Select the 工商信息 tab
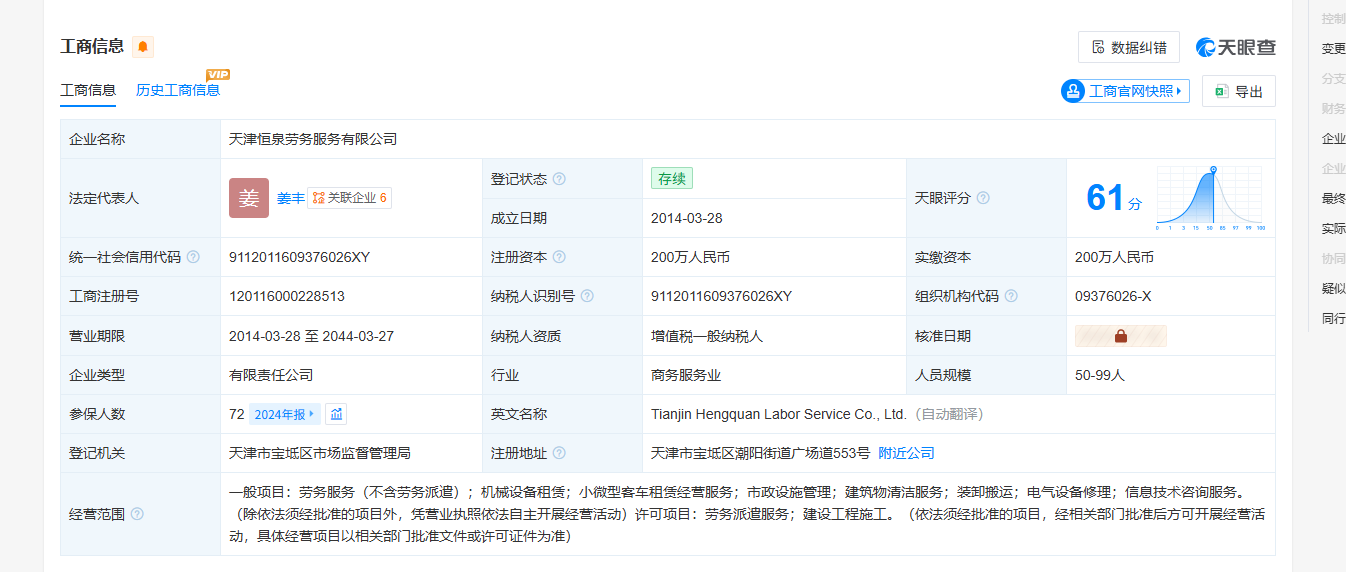This screenshot has height=572, width=1346. (88, 90)
